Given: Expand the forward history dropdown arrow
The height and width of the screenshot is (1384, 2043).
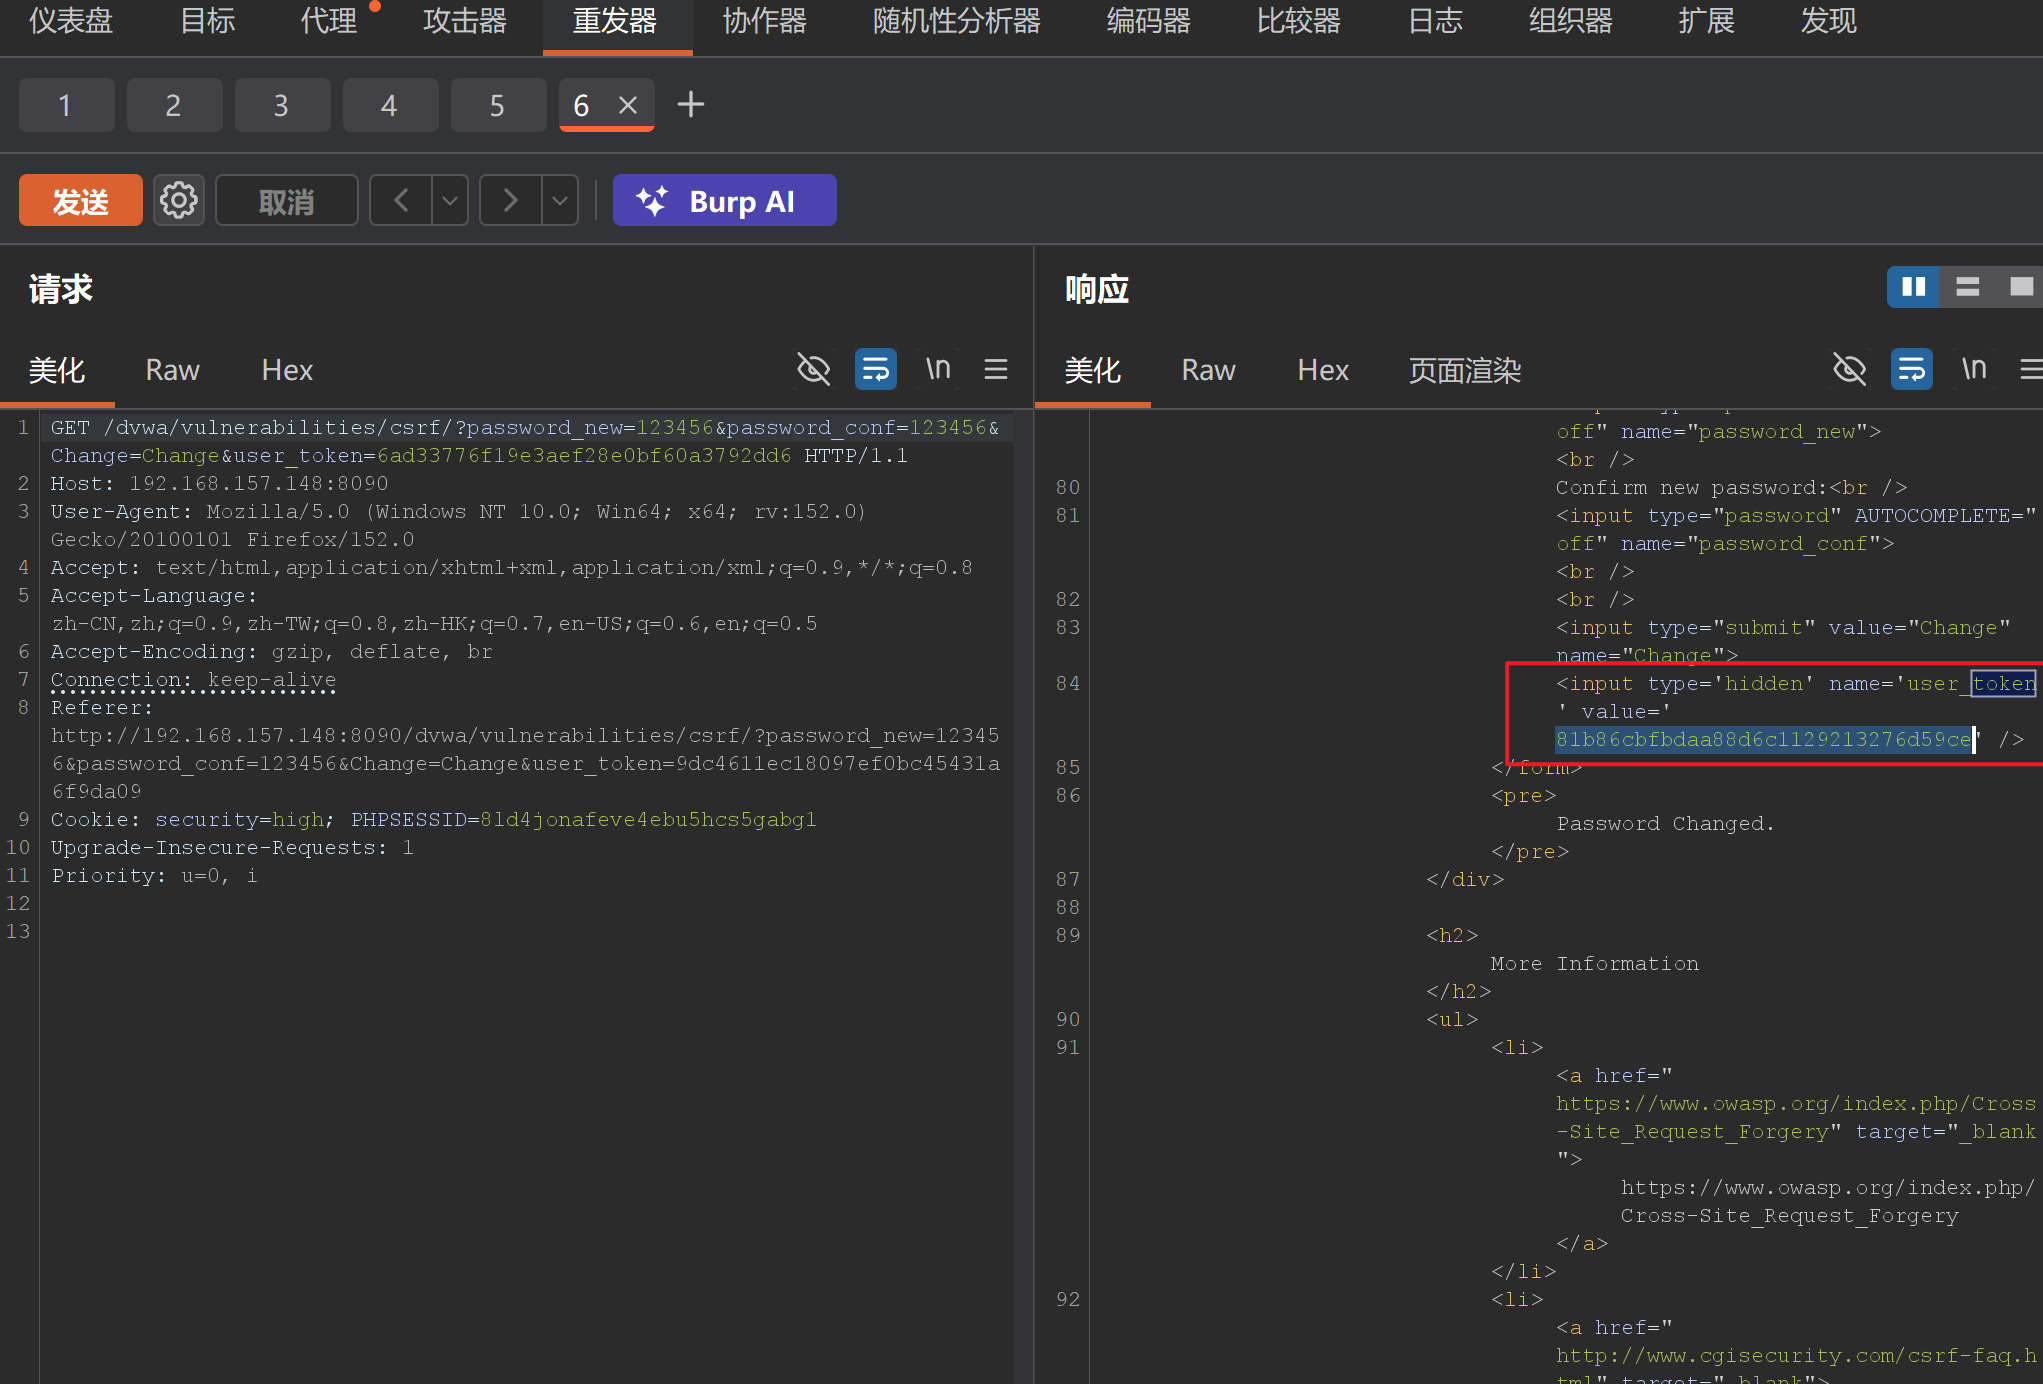Looking at the screenshot, I should [x=560, y=201].
